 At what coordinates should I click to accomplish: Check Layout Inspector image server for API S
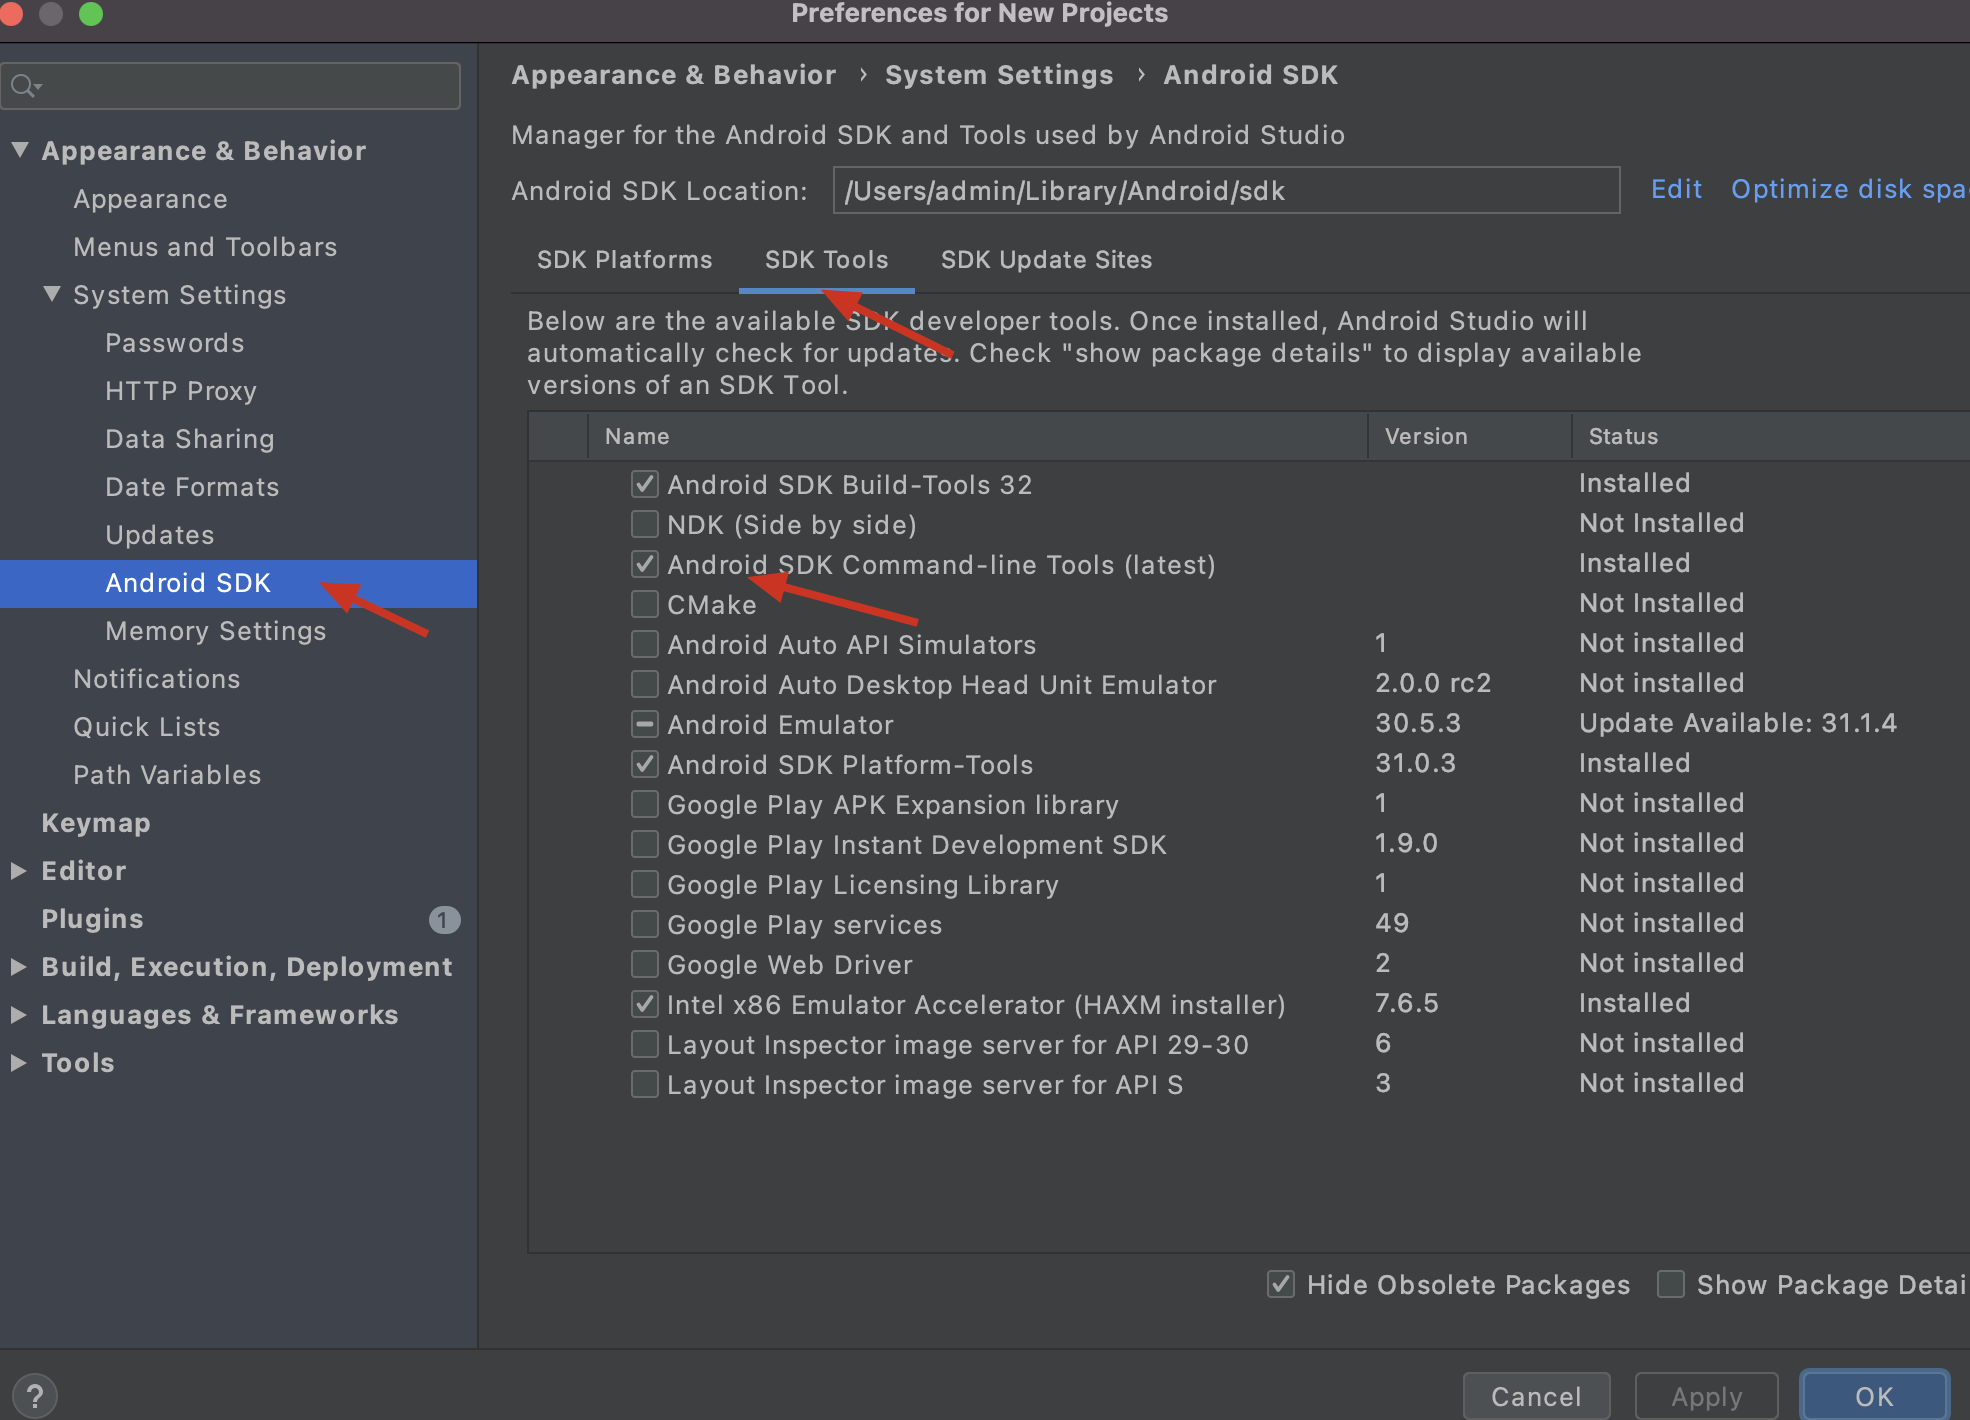(645, 1085)
